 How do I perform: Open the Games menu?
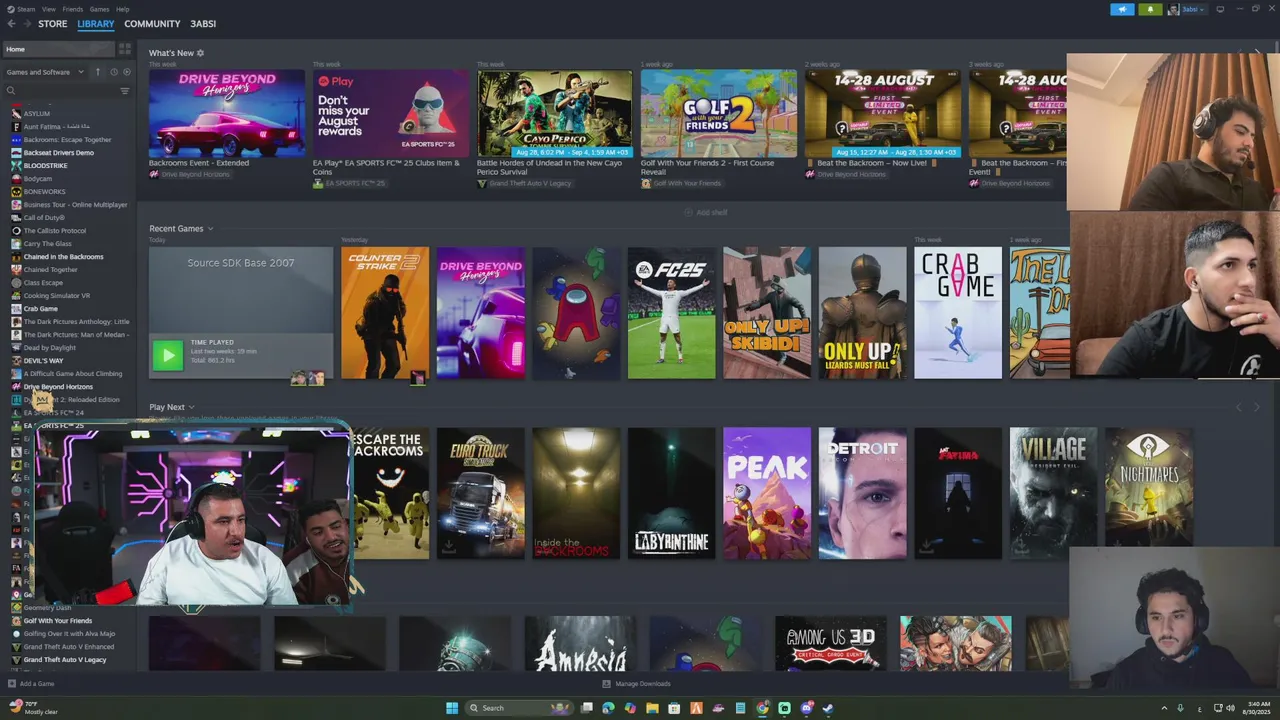point(100,9)
